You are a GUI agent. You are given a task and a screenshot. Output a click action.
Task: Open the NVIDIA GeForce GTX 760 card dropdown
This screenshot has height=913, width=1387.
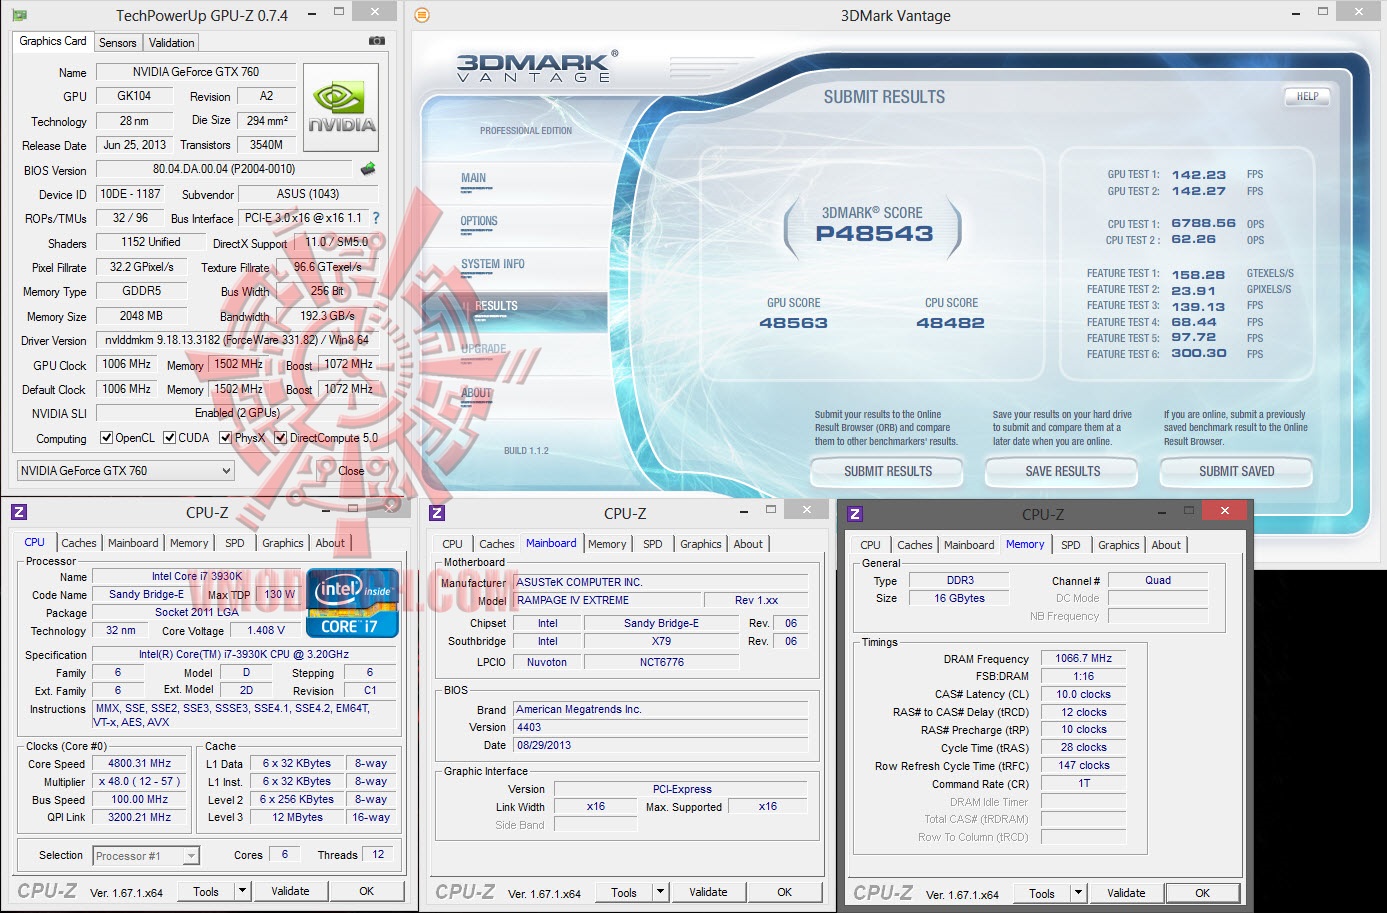(x=126, y=471)
